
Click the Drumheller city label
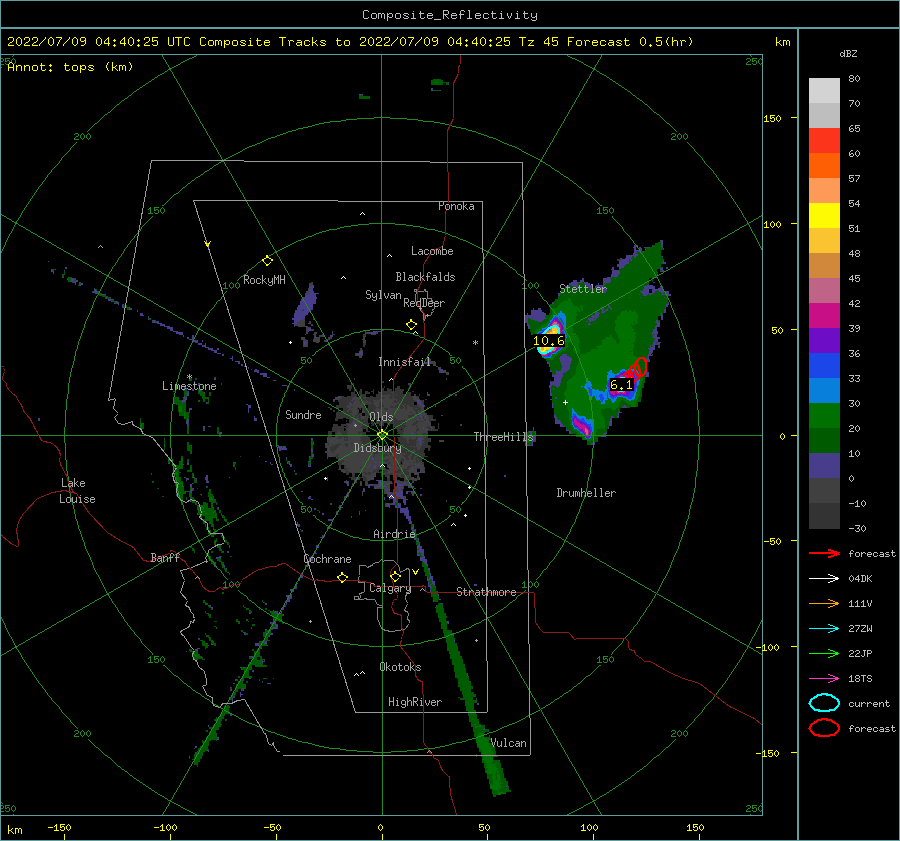click(586, 493)
